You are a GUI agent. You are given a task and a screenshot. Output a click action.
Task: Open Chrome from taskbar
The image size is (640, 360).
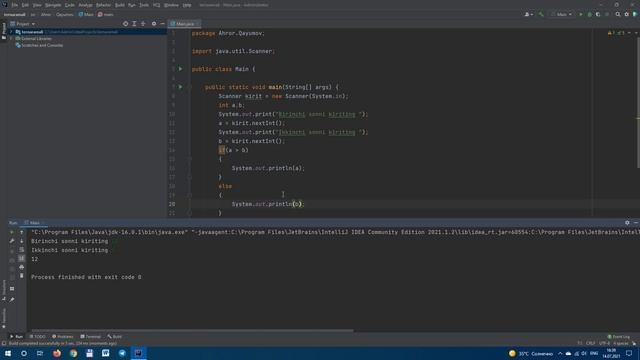point(73,353)
